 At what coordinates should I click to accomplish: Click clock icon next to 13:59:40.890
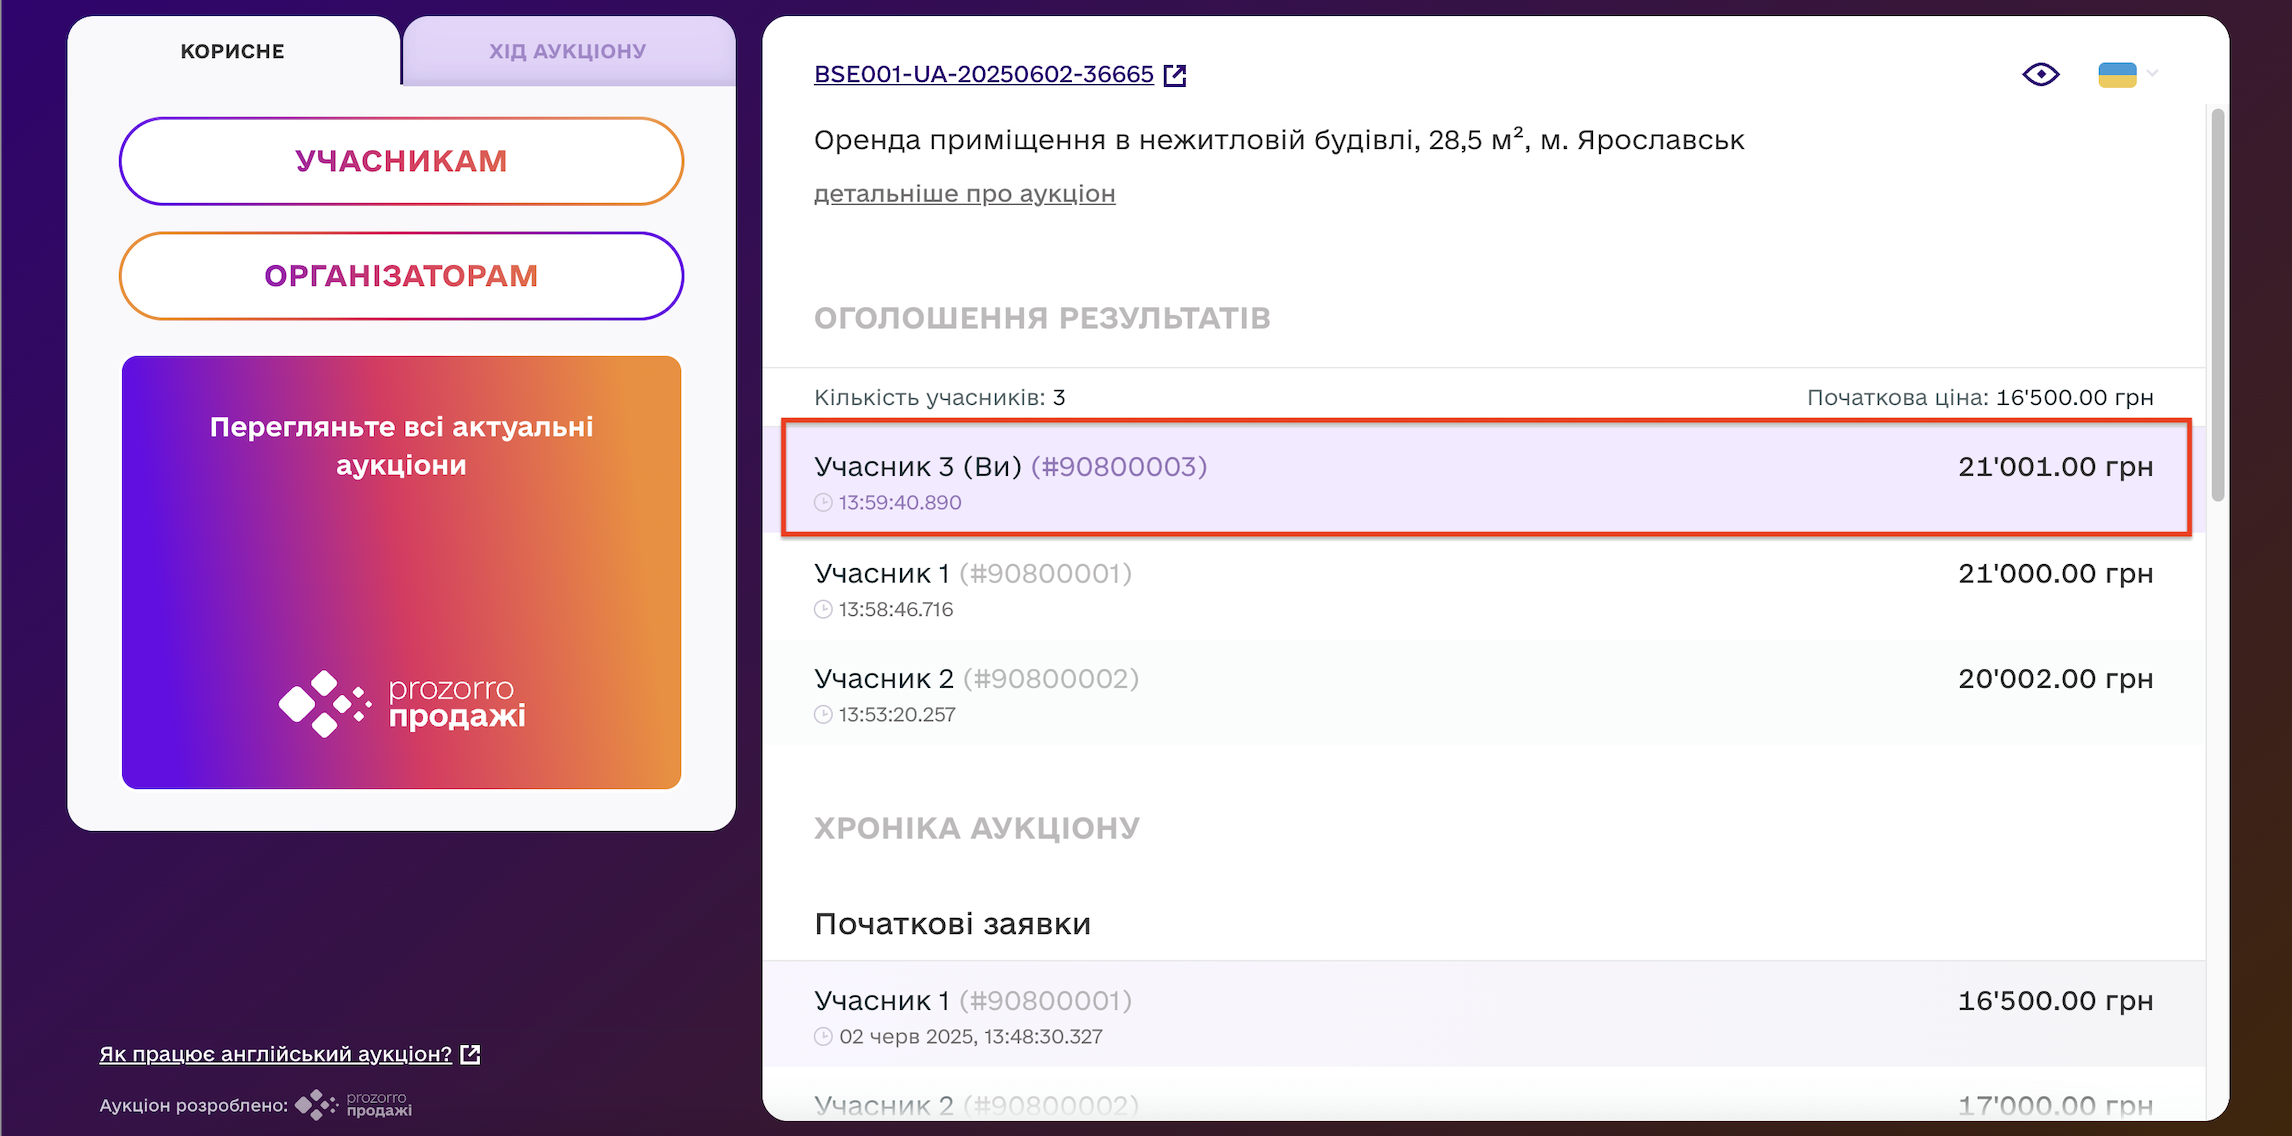(x=823, y=503)
